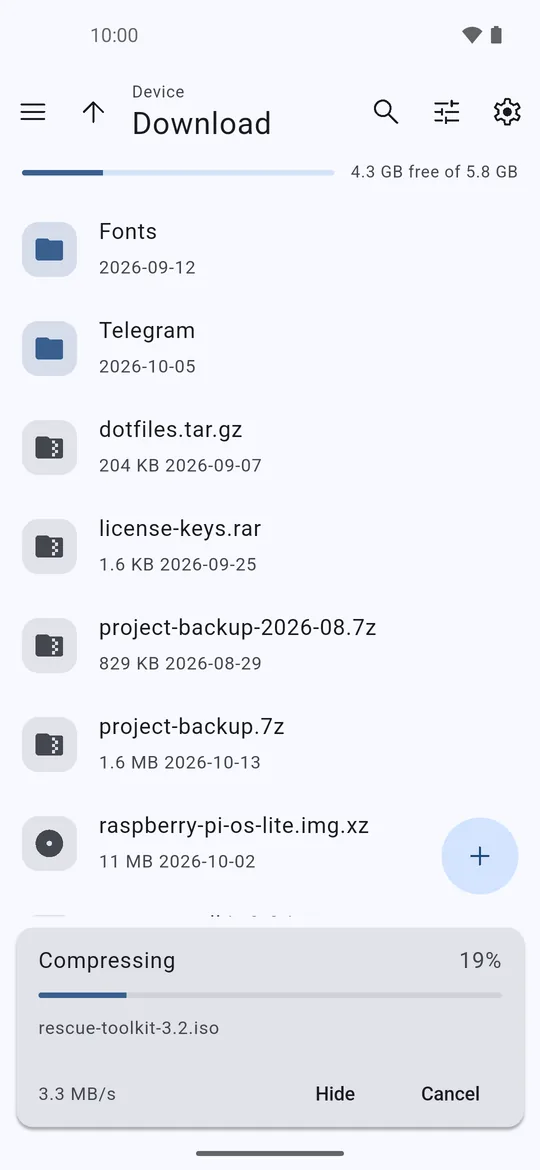The width and height of the screenshot is (540, 1170).
Task: Select the license-keys.rar archive icon
Action: coord(49,546)
